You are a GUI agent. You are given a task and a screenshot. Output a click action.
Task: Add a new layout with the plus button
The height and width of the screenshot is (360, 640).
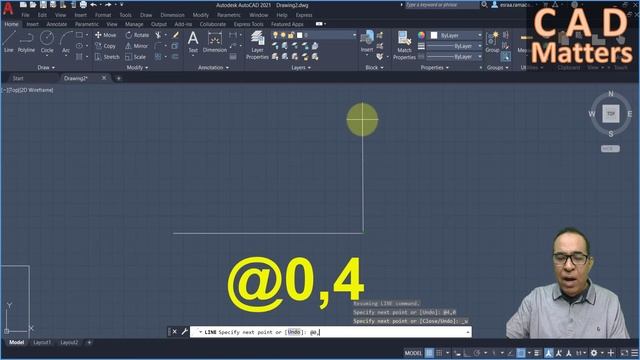[89, 342]
